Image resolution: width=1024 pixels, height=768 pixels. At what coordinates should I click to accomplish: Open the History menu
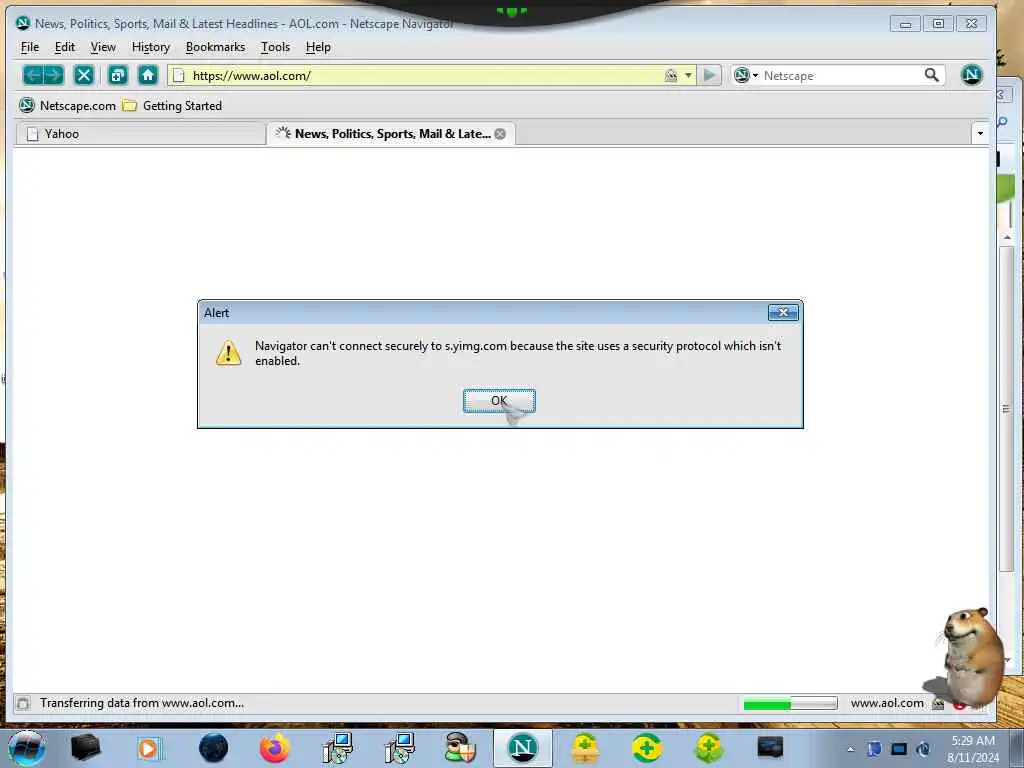tap(151, 47)
